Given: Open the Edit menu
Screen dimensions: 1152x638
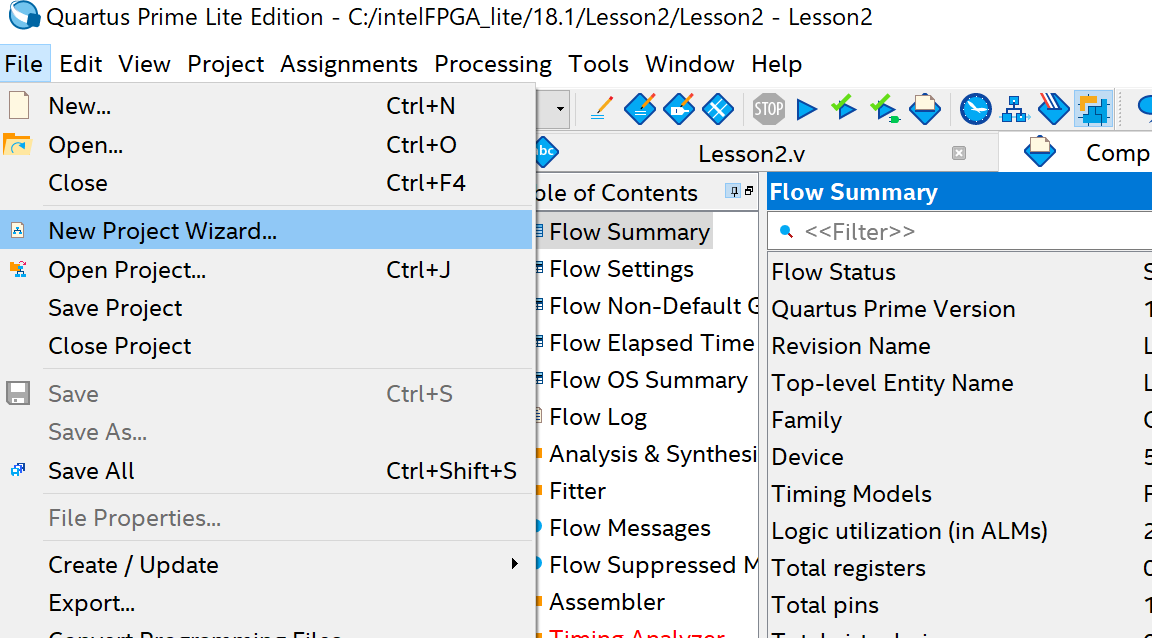Looking at the screenshot, I should click(x=81, y=64).
